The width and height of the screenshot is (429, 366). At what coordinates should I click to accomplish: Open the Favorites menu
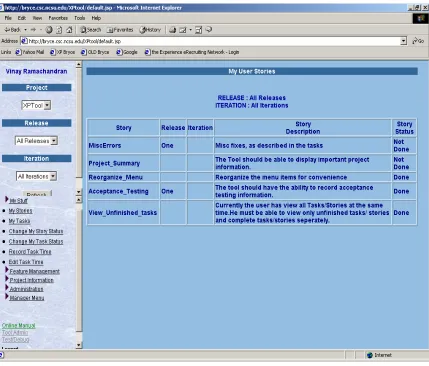click(58, 18)
